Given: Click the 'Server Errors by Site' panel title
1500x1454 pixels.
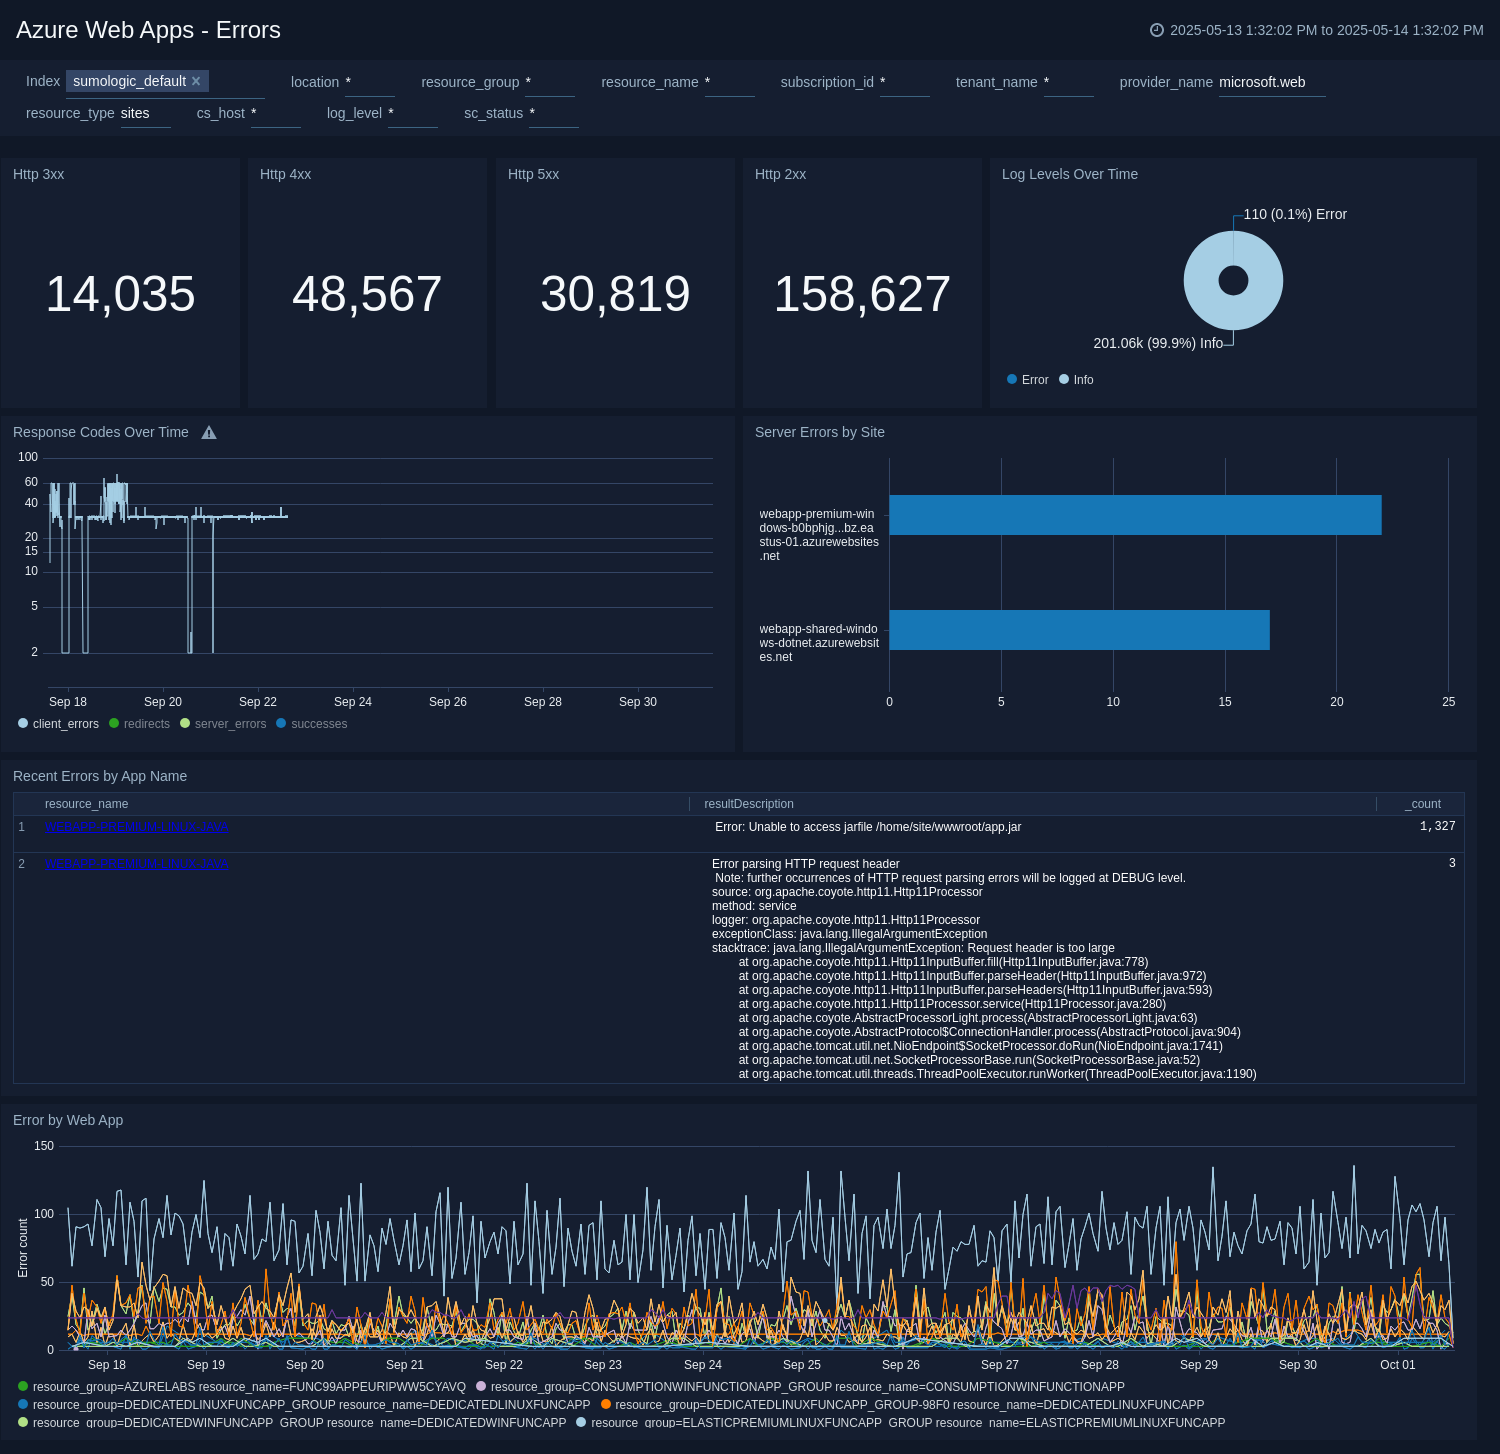Looking at the screenshot, I should pyautogui.click(x=820, y=432).
